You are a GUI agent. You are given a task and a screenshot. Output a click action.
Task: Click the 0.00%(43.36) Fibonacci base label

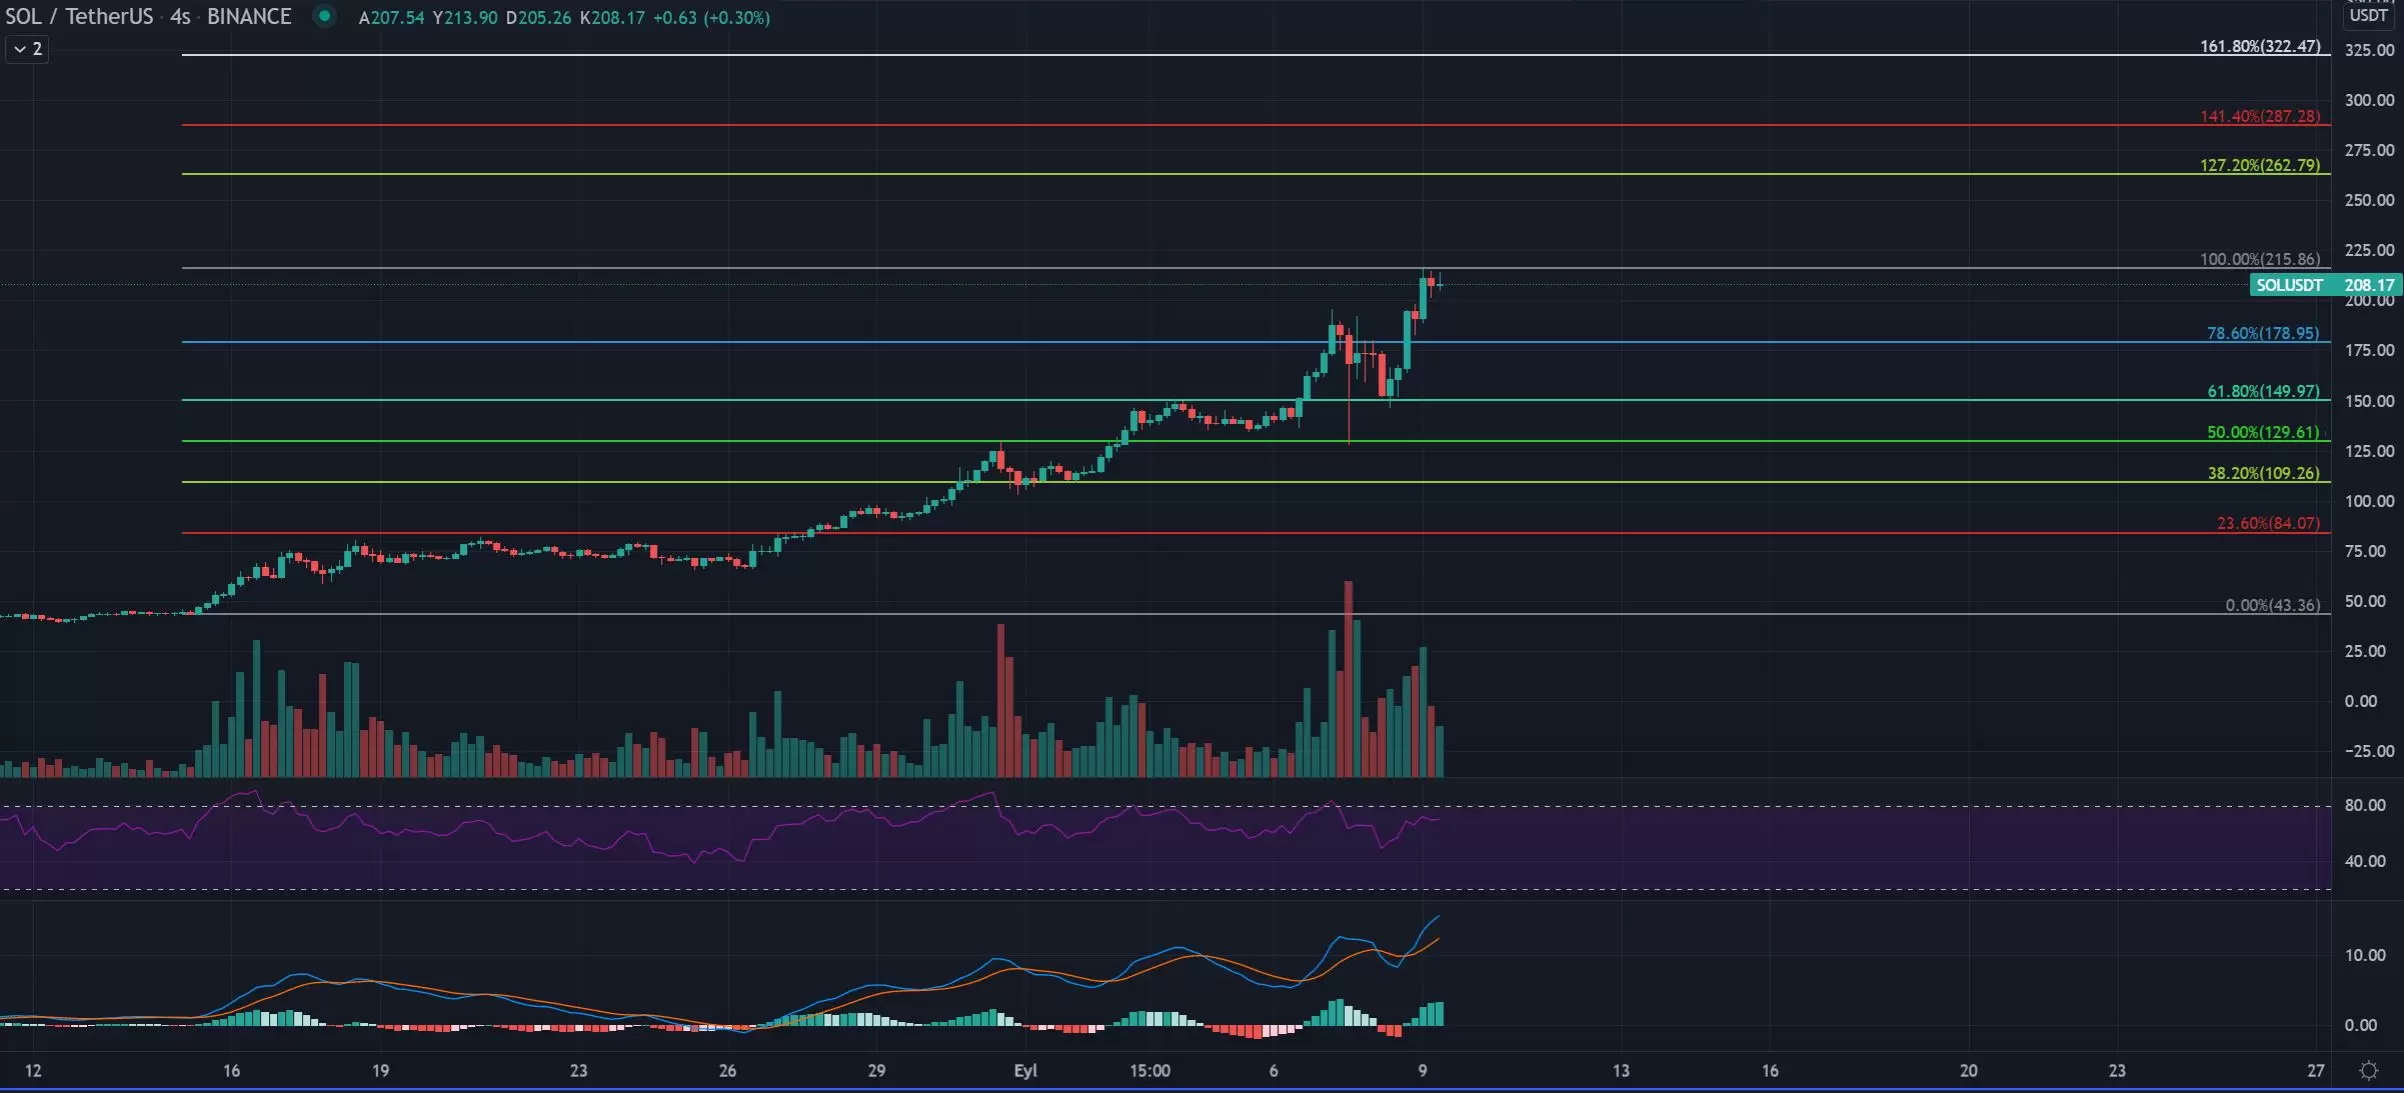(2271, 605)
